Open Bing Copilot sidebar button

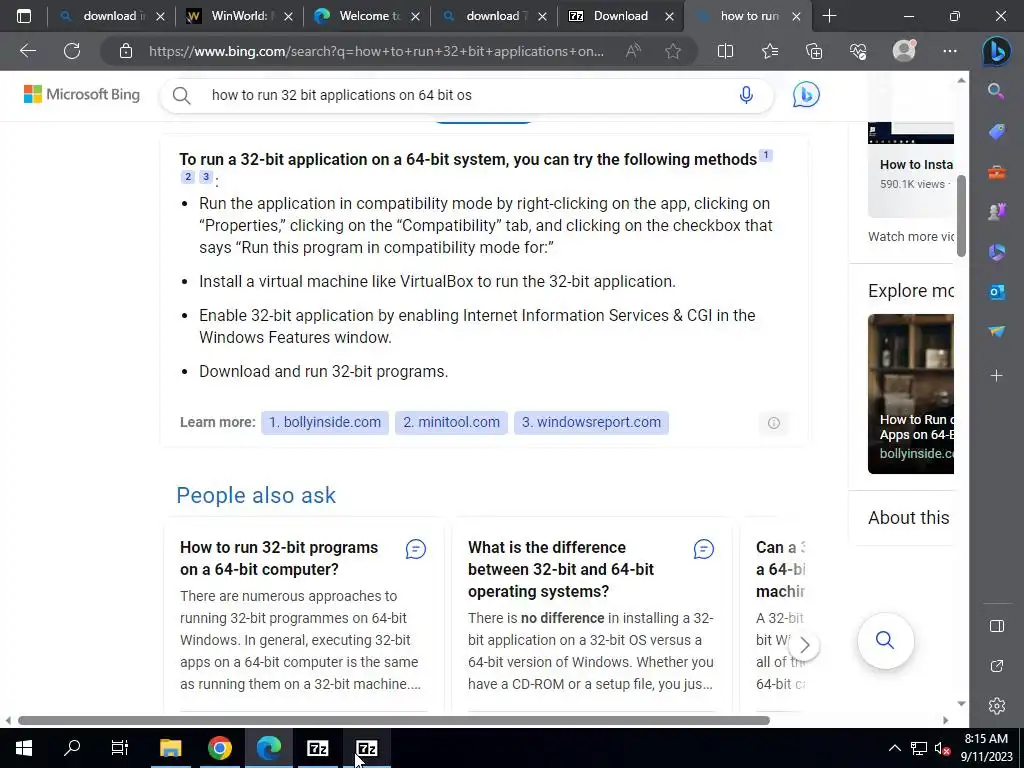(997, 52)
